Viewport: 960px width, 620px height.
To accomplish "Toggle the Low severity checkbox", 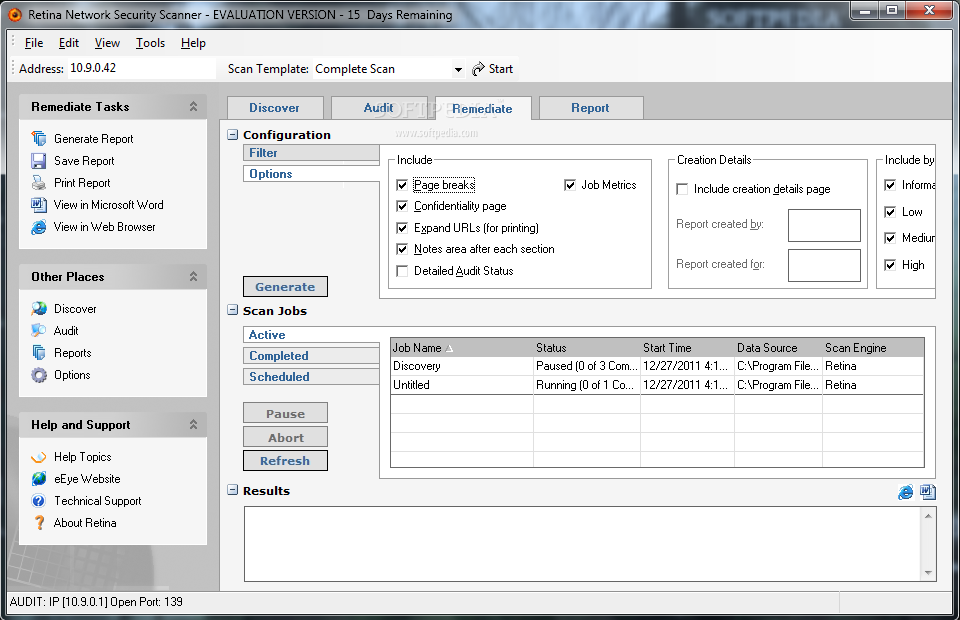I will (x=890, y=212).
